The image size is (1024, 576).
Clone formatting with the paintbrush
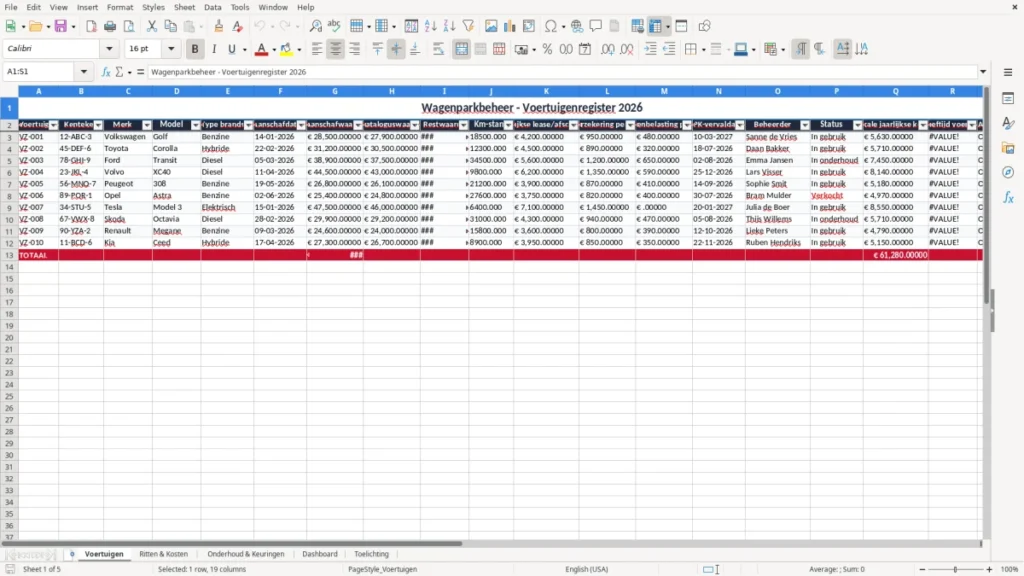[219, 26]
